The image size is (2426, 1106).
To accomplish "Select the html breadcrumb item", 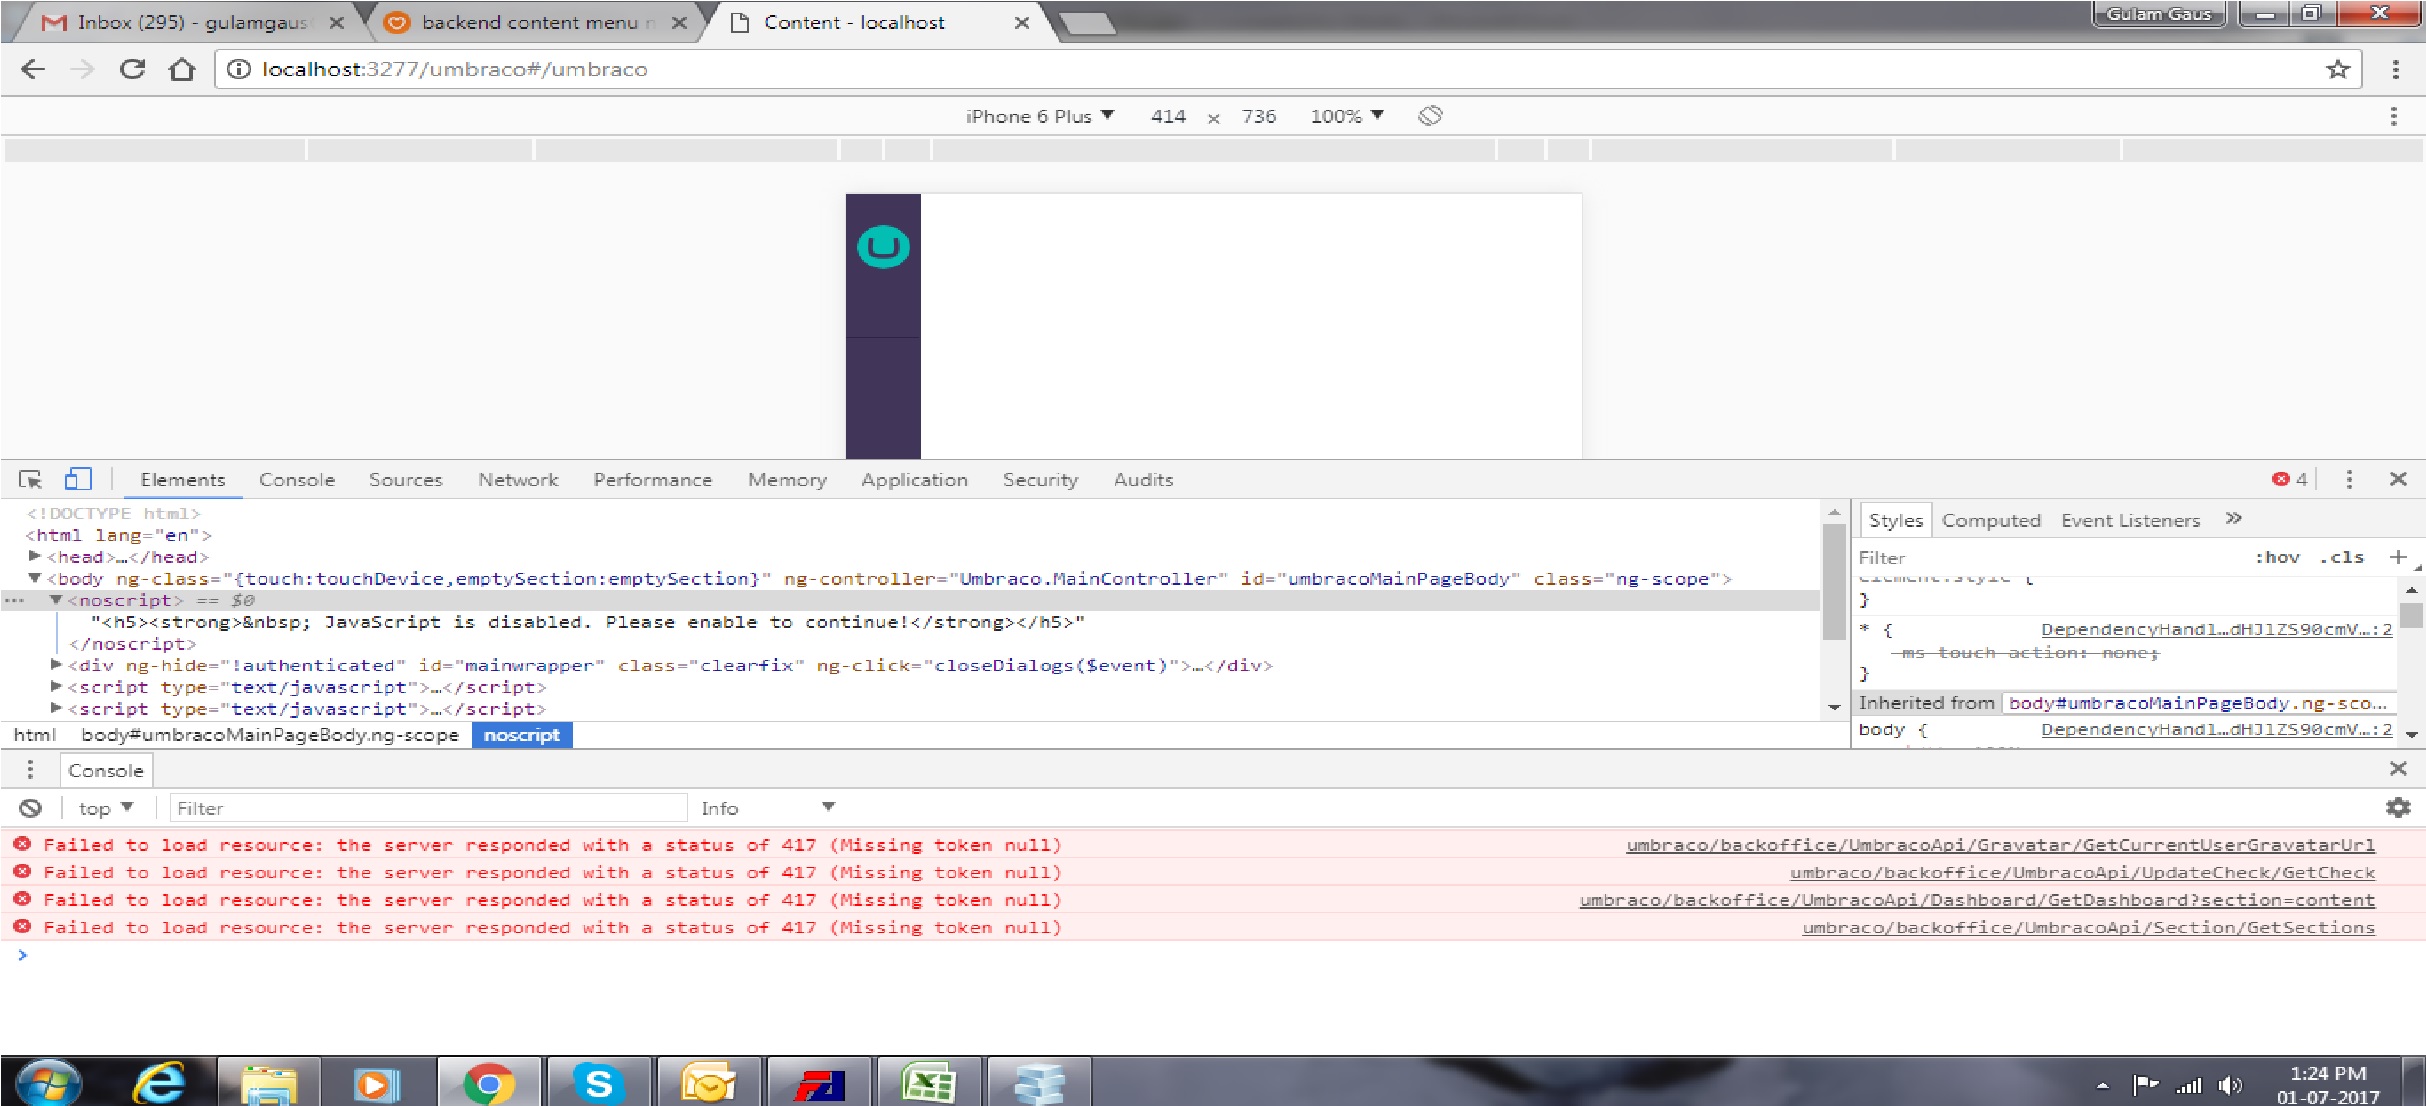I will (35, 735).
